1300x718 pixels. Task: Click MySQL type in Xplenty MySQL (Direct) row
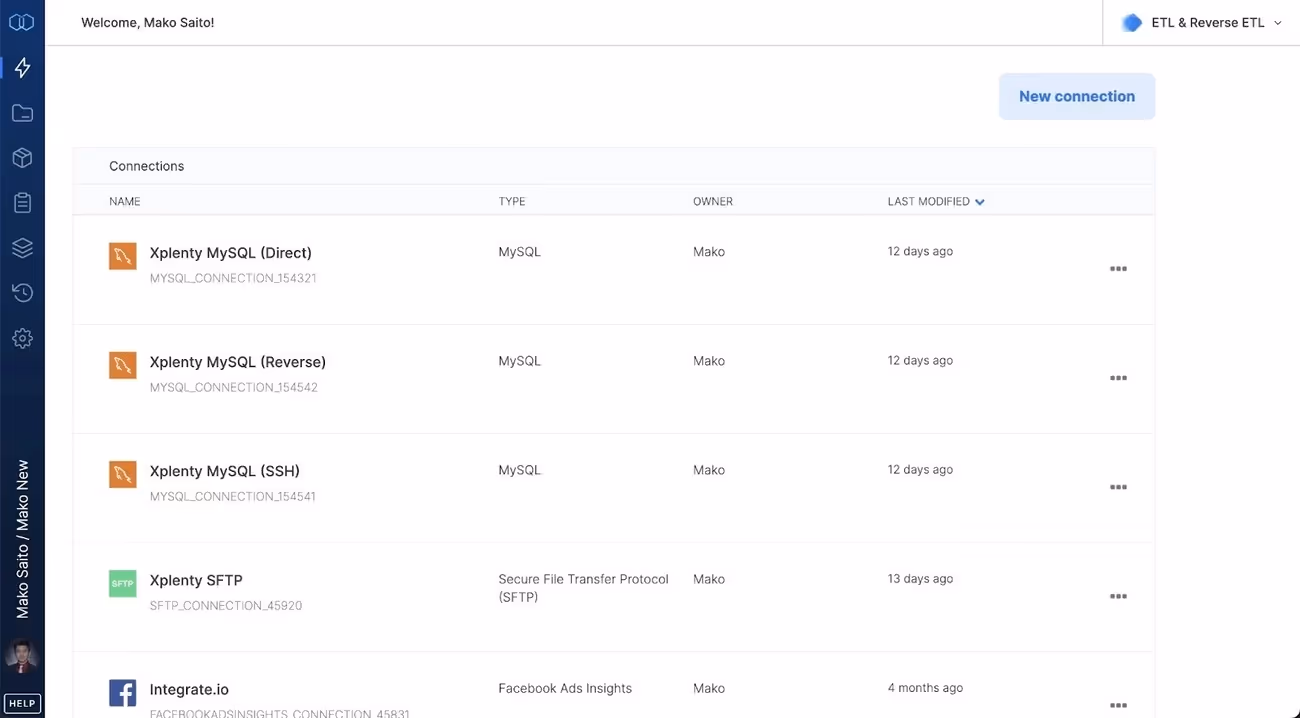pyautogui.click(x=519, y=252)
